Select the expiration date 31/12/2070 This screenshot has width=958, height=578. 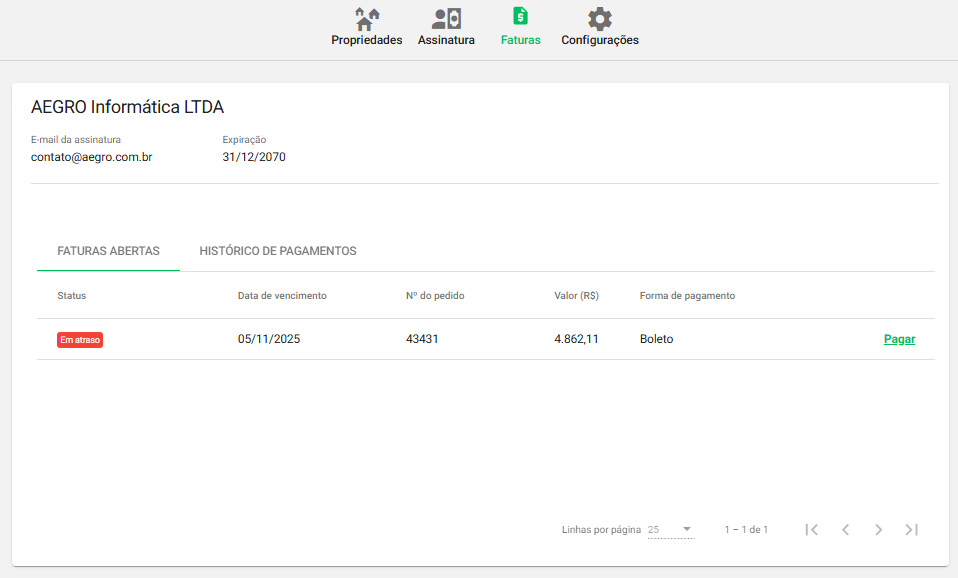point(254,157)
